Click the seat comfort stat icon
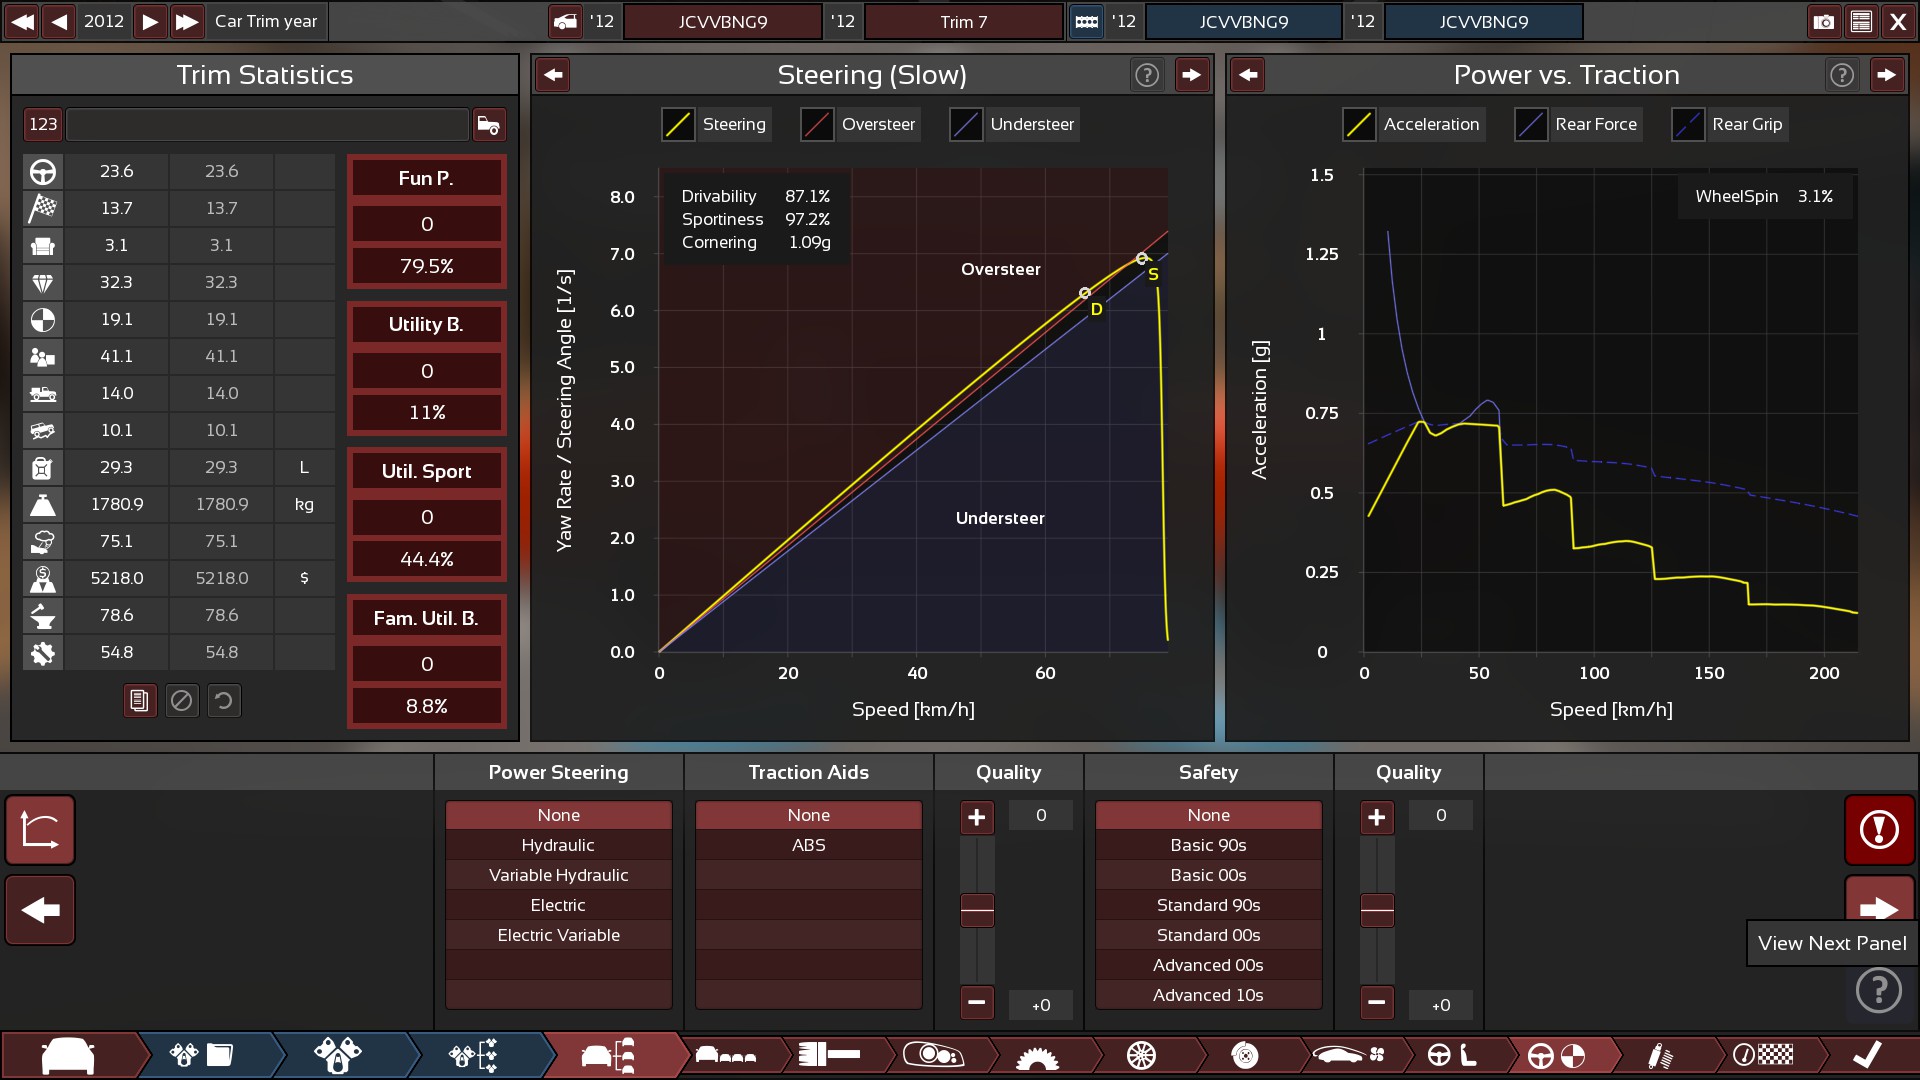This screenshot has height=1080, width=1920. click(43, 245)
